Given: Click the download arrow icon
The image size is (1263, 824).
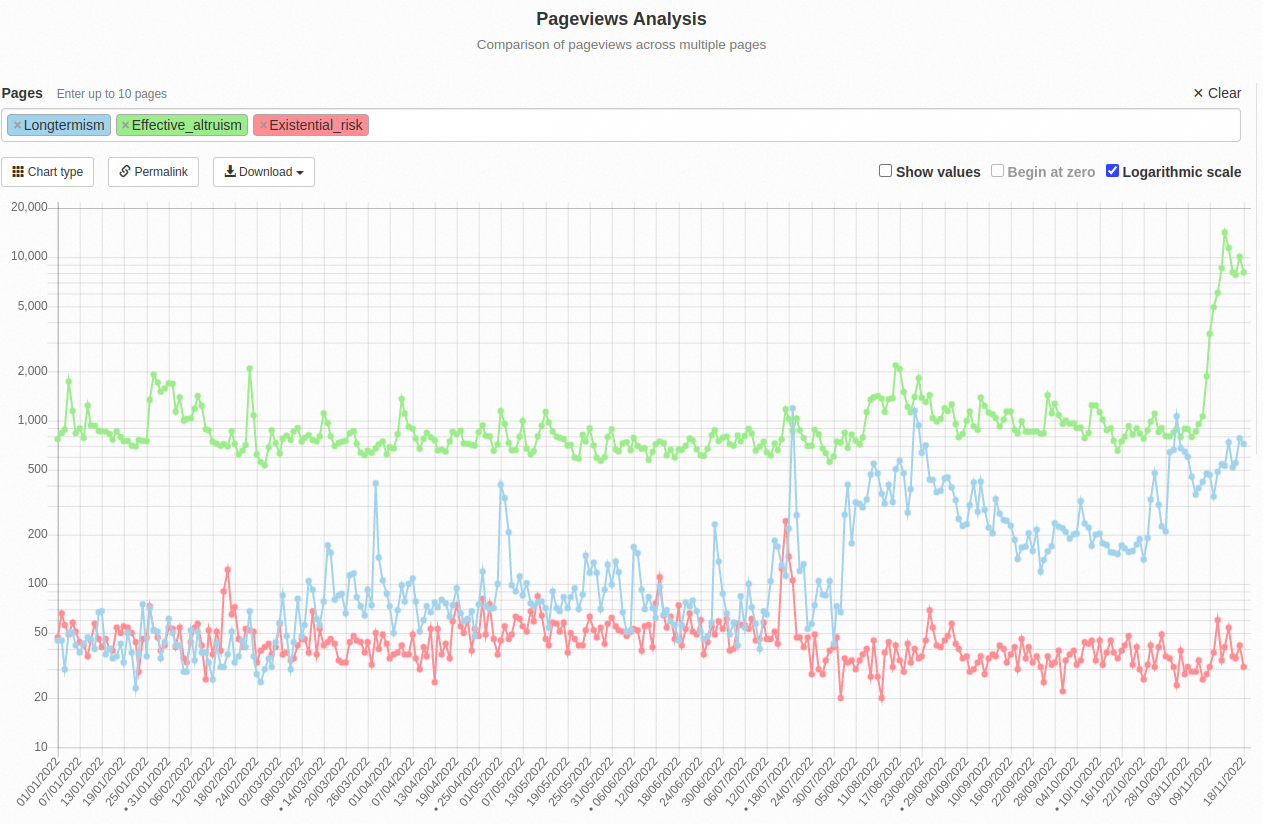Looking at the screenshot, I should 230,172.
